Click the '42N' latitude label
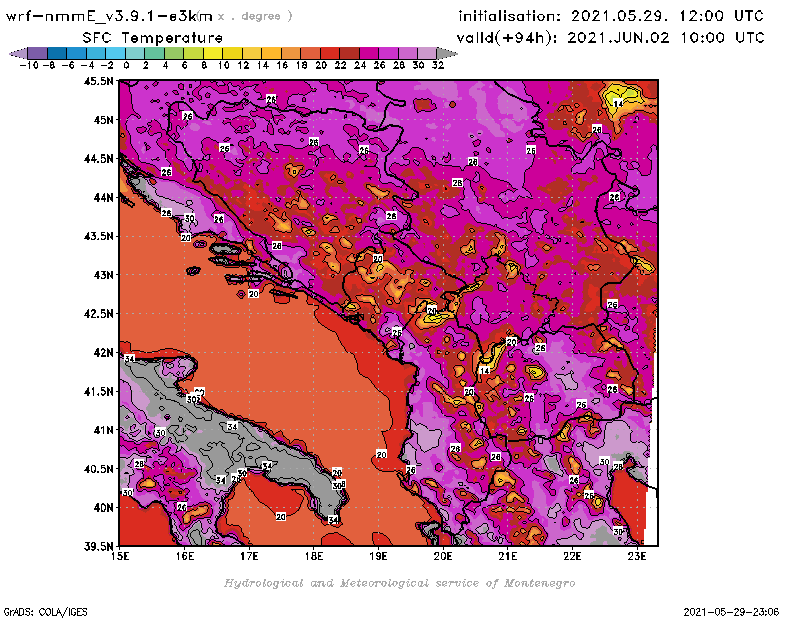Screen dimensions: 800x618 (103, 353)
